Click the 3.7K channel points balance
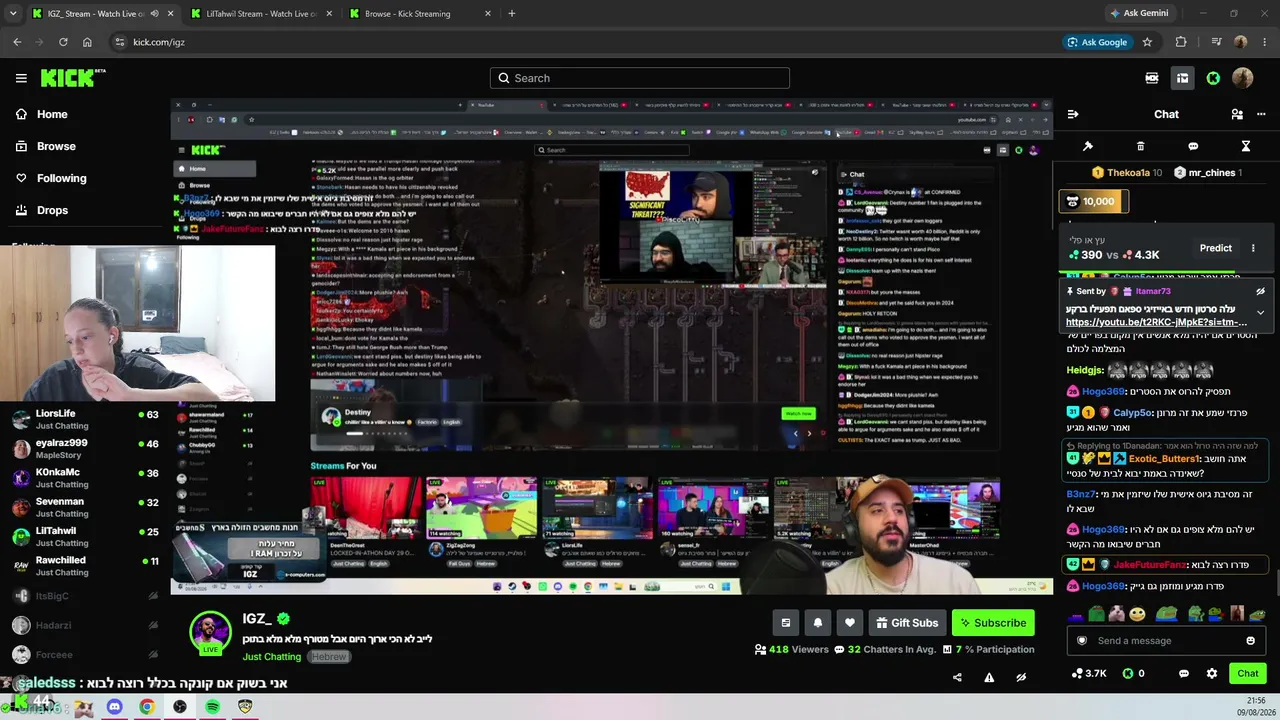Screen dimensions: 1280x720 coord(1089,673)
